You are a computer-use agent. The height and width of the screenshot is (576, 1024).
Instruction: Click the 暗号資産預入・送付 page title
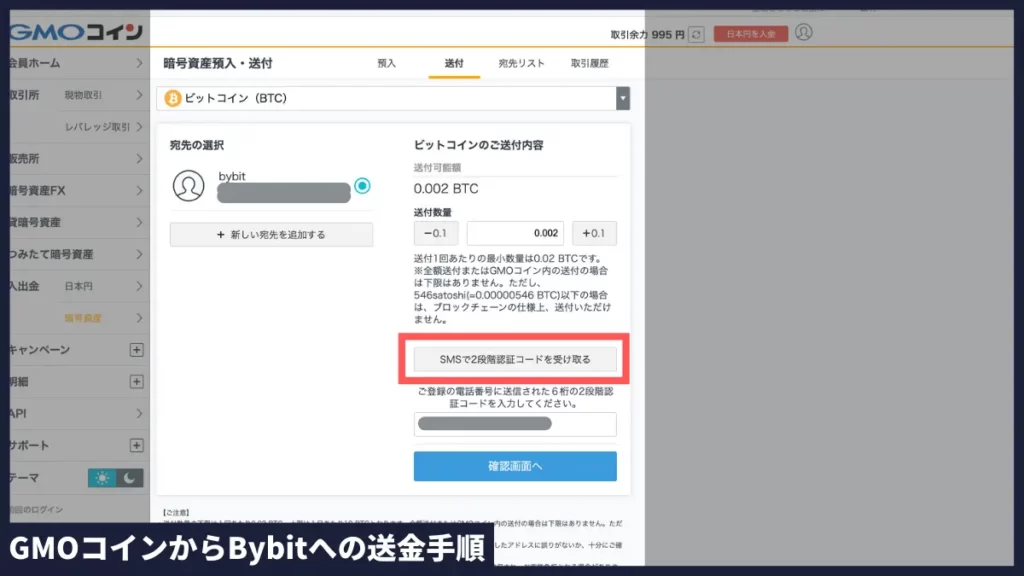pos(217,63)
